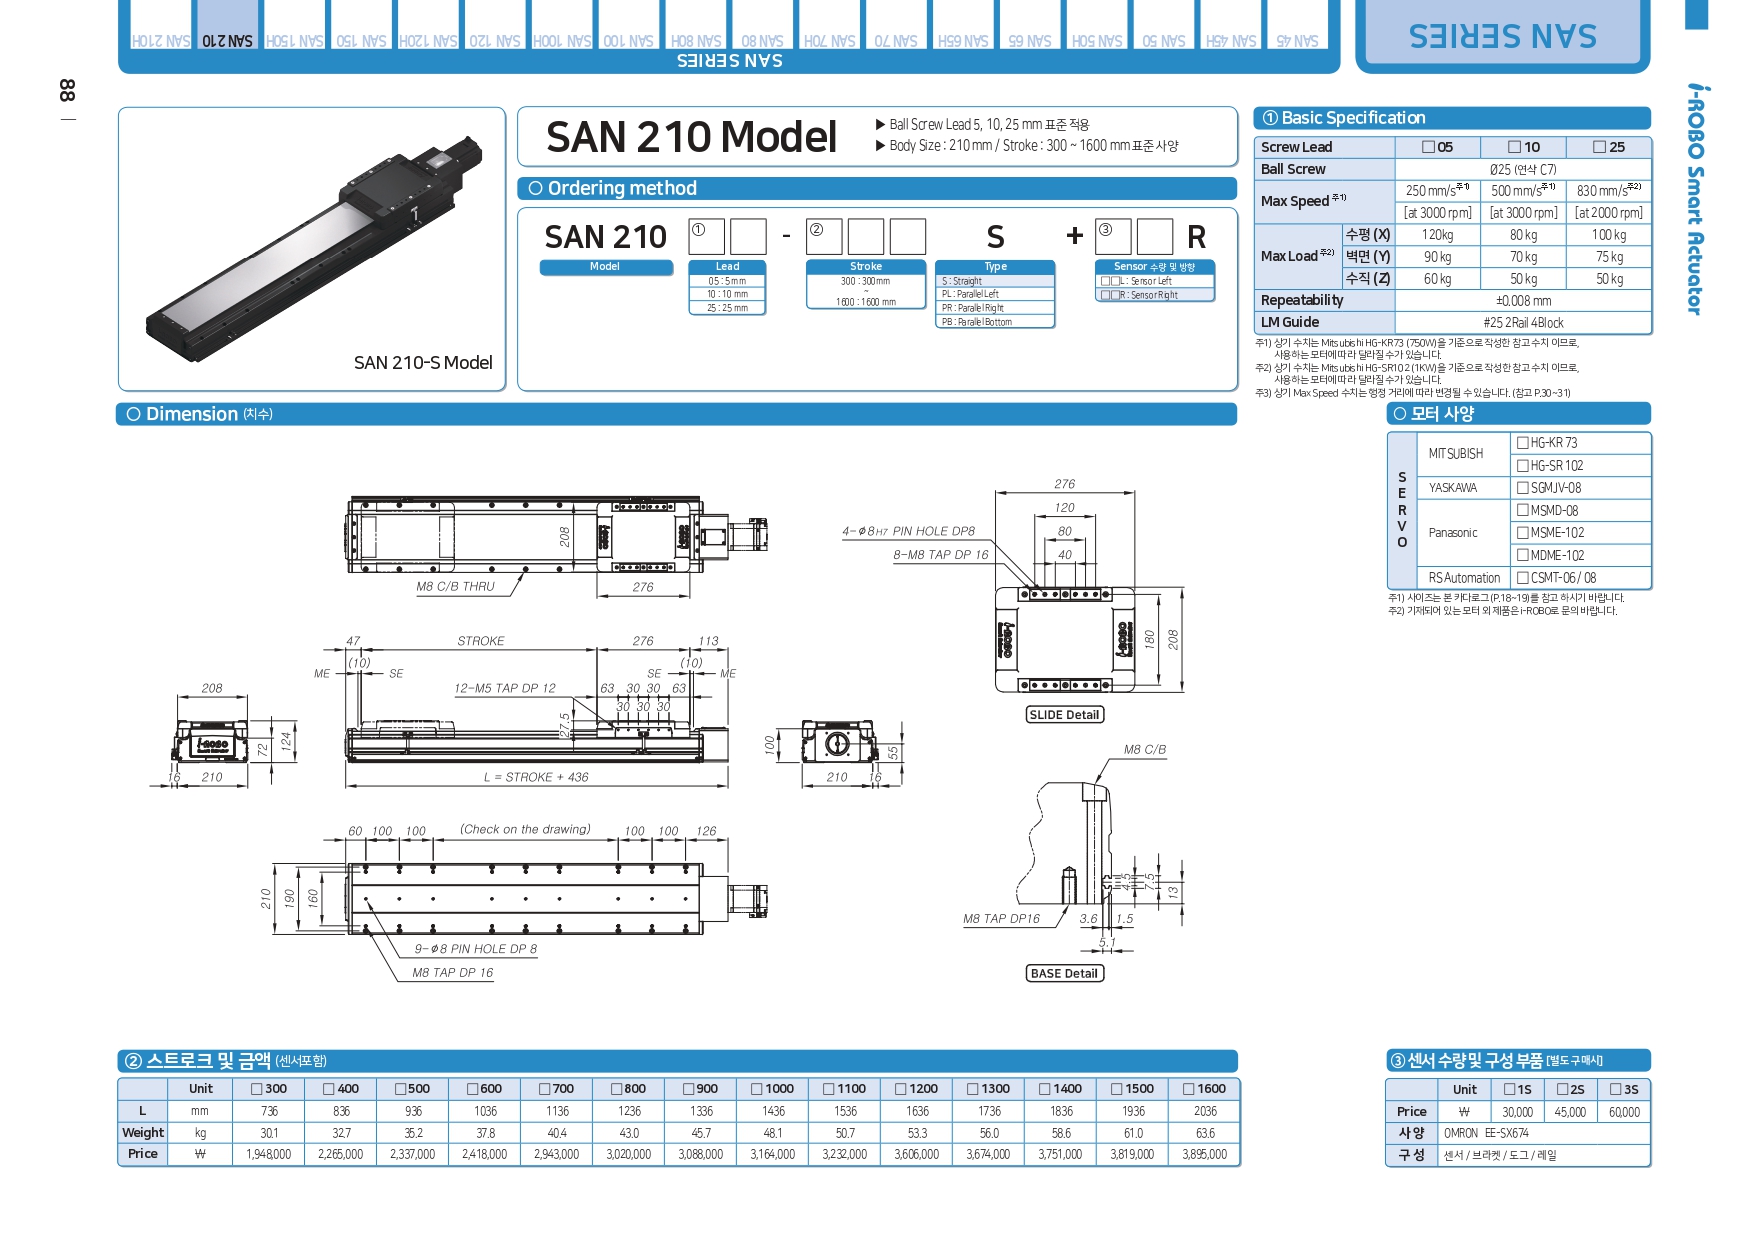Click the sensor price '45,000'
This screenshot has width=1754, height=1241.
[x=1570, y=1112]
